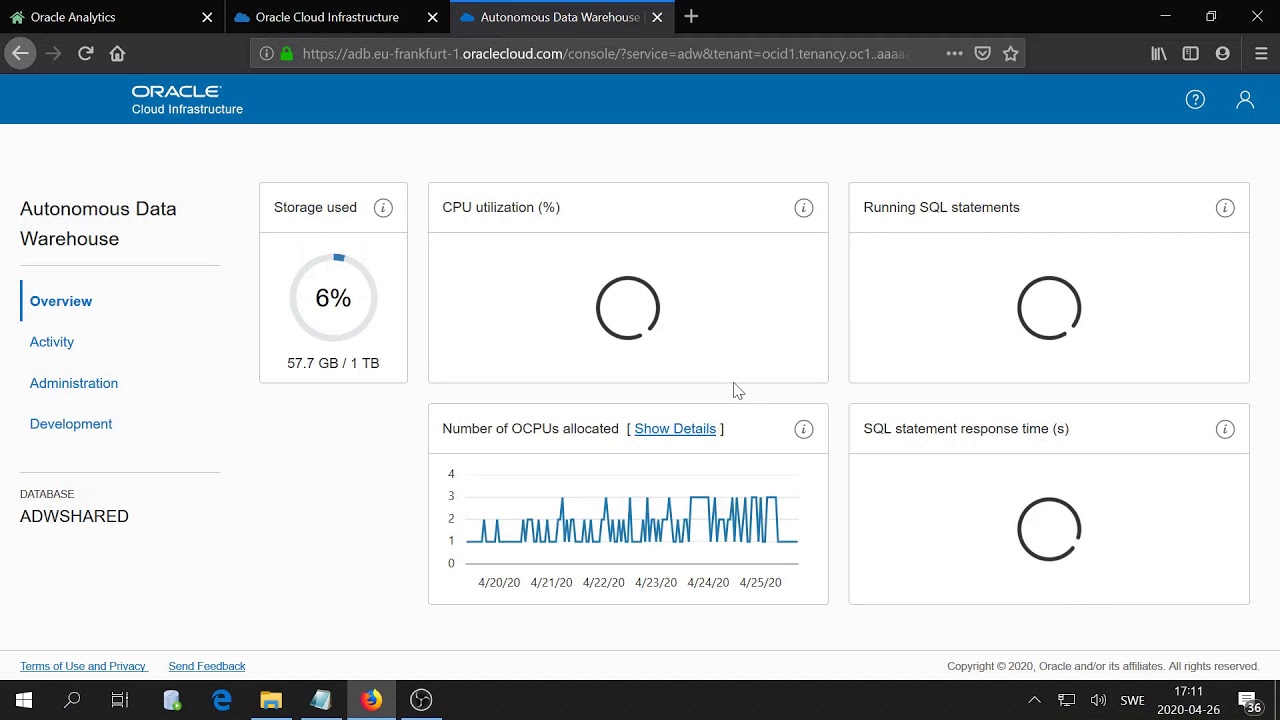Open a new browser tab
1280x720 pixels.
tap(691, 17)
